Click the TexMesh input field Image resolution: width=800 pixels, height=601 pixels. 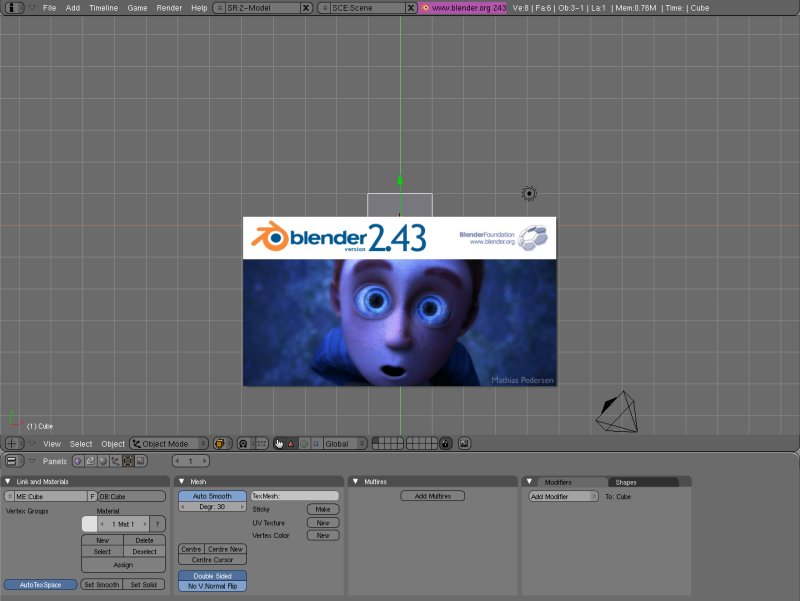(x=295, y=496)
